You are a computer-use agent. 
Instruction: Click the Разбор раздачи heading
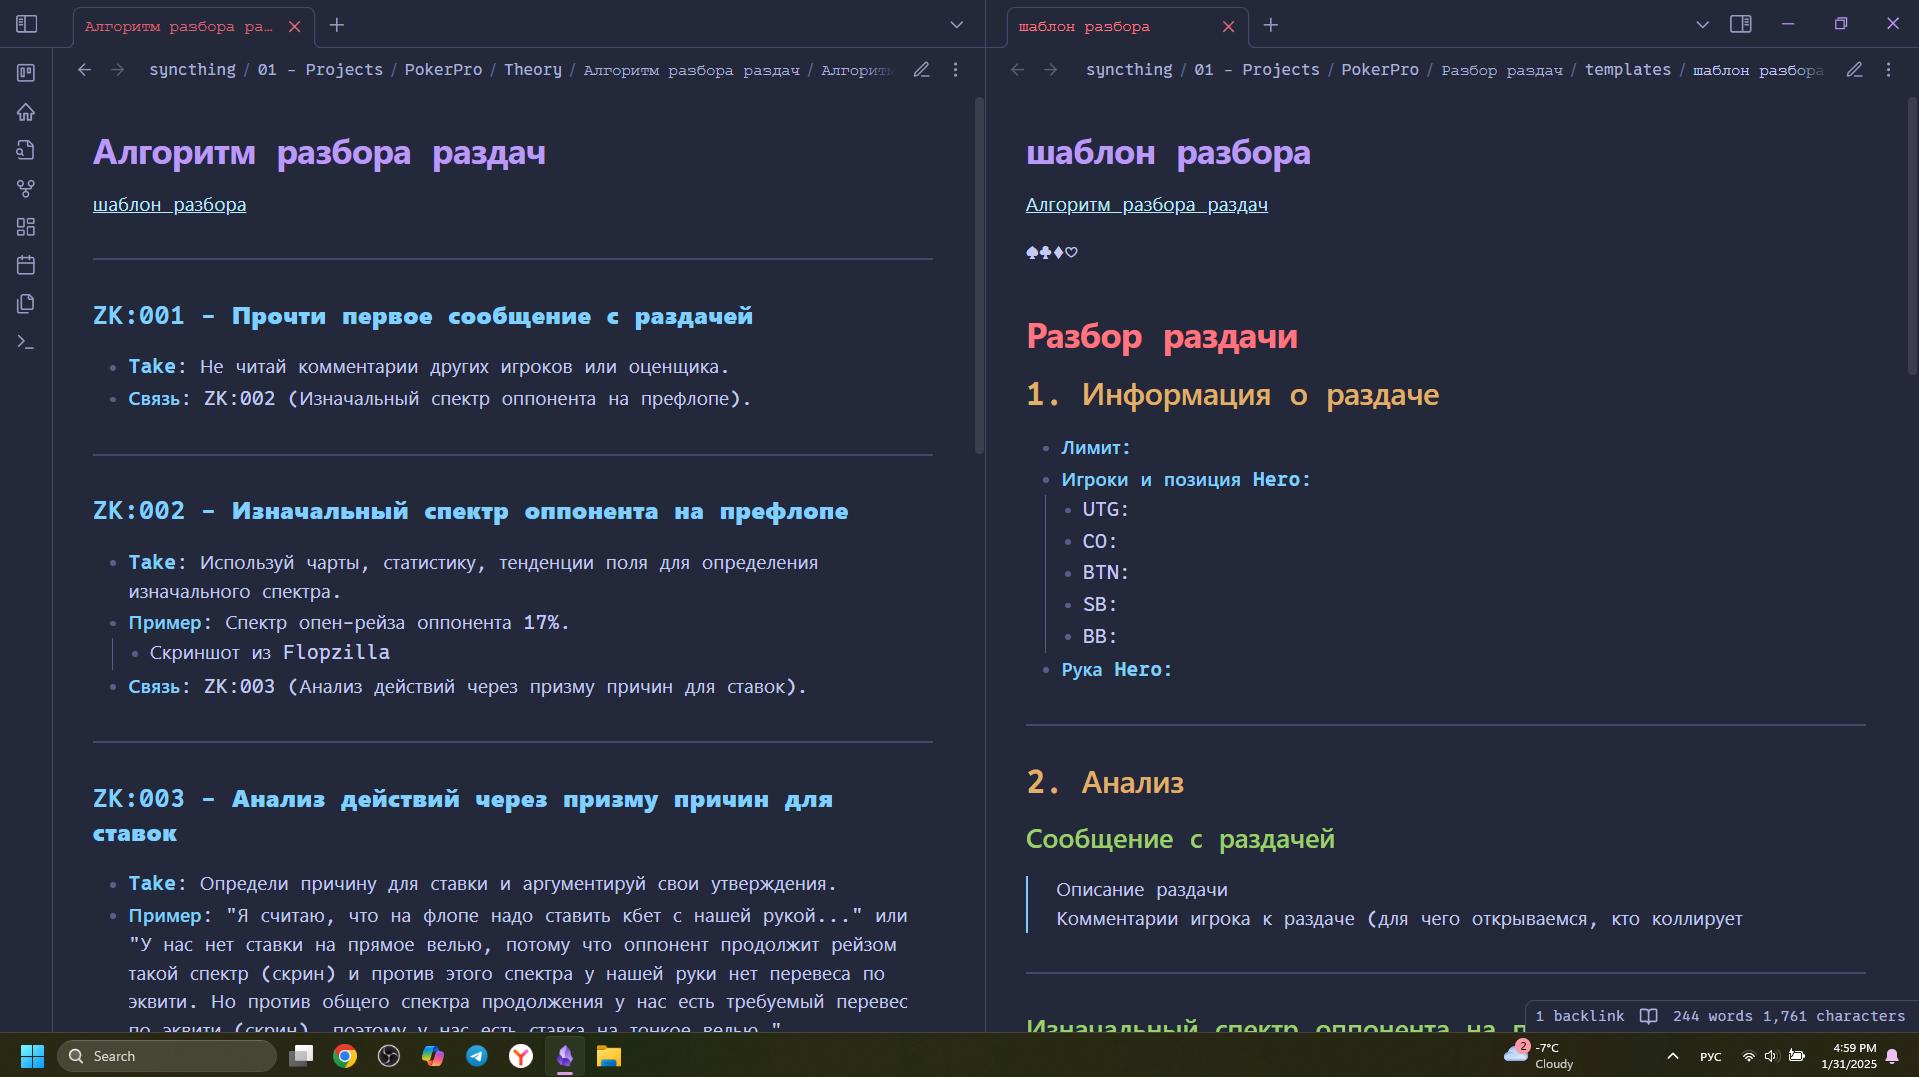tap(1162, 336)
